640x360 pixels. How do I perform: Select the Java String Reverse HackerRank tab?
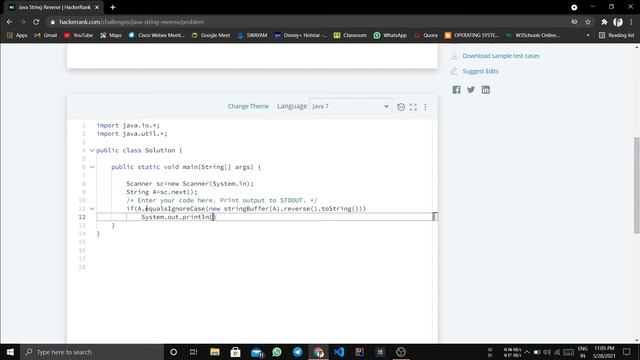(x=53, y=7)
